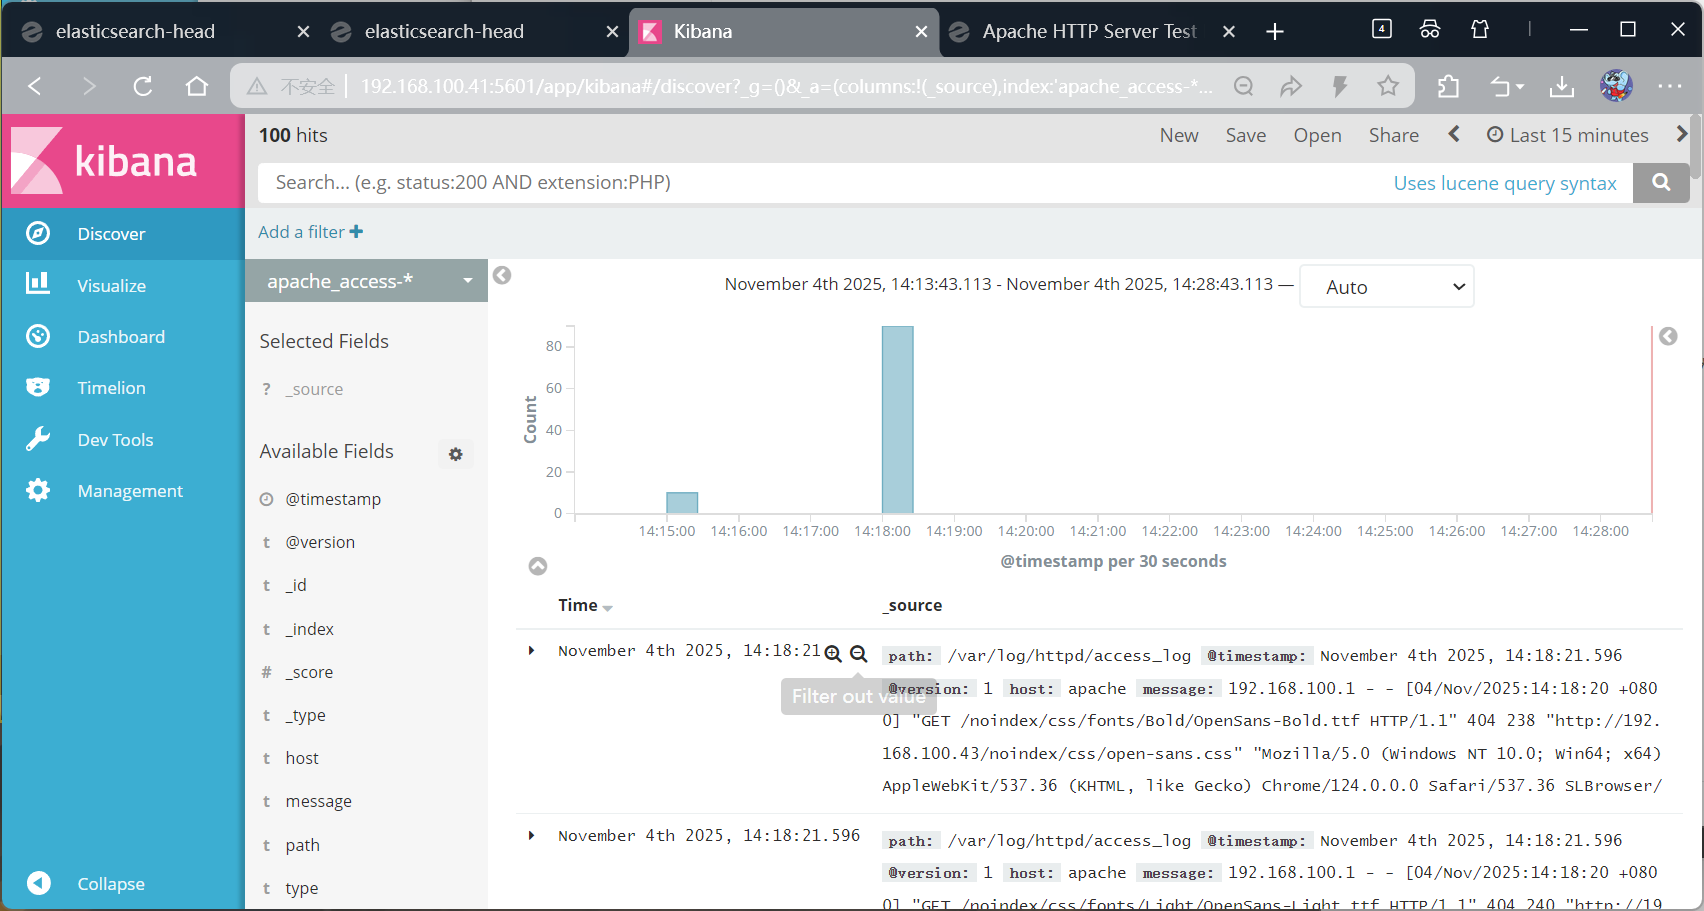Expand the second log row
The image size is (1704, 911).
tap(531, 835)
